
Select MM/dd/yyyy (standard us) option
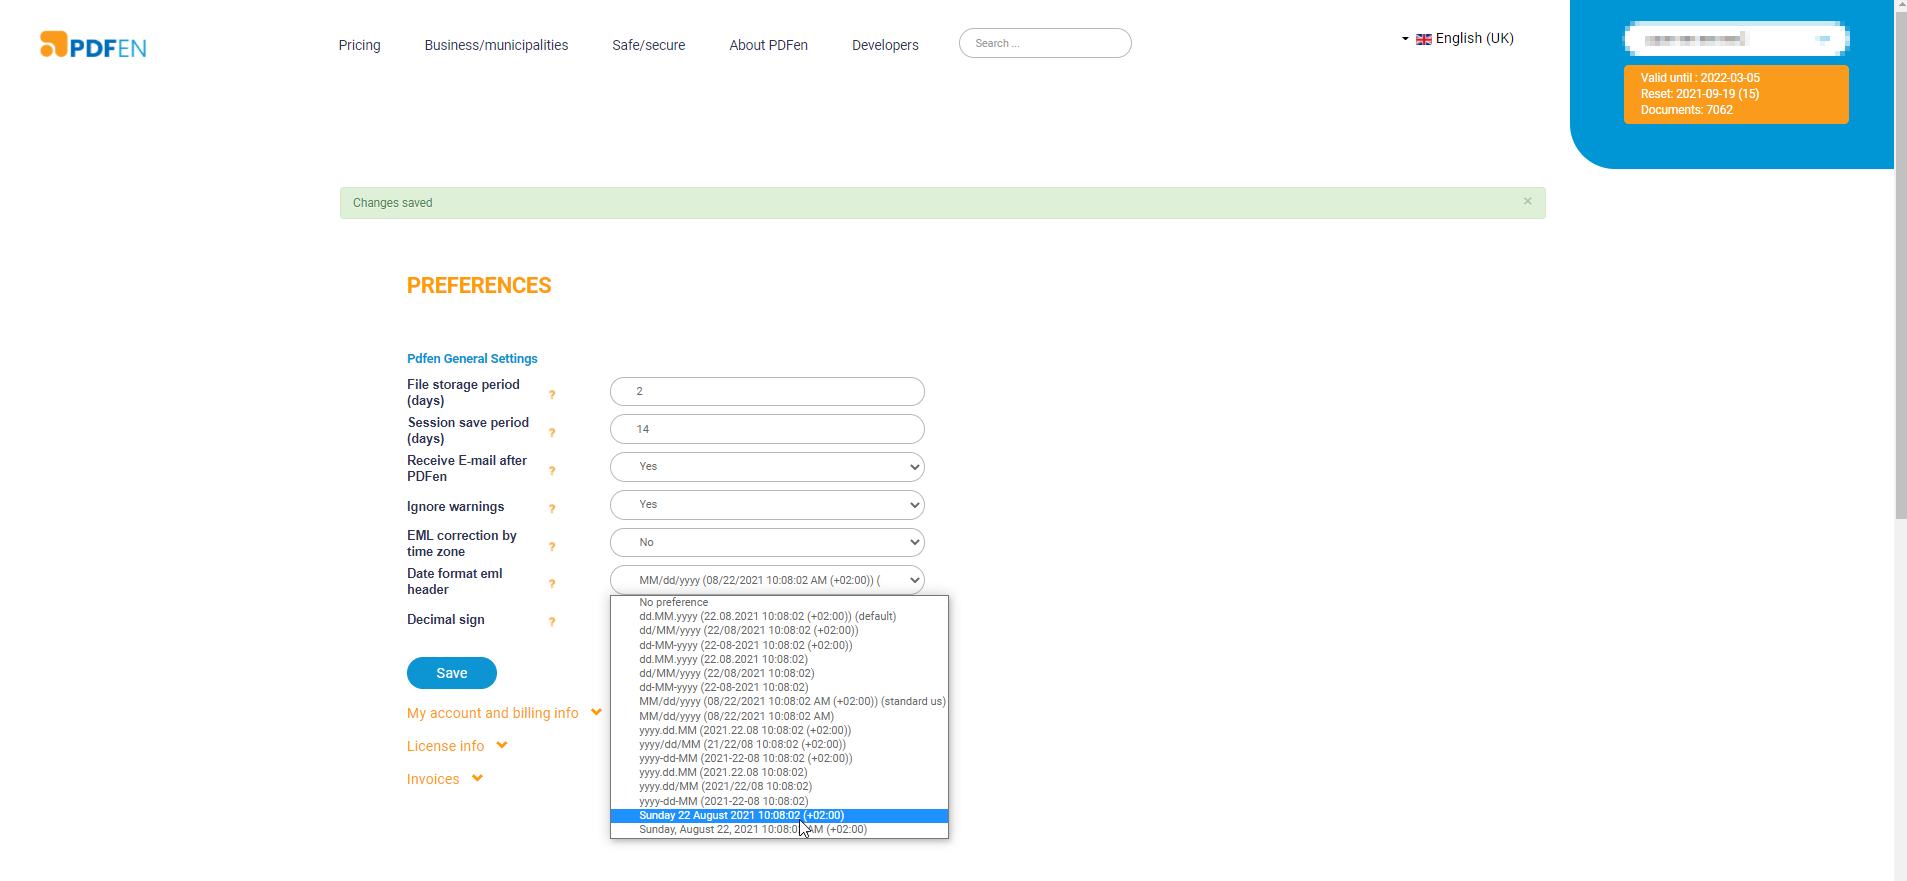[x=779, y=701]
